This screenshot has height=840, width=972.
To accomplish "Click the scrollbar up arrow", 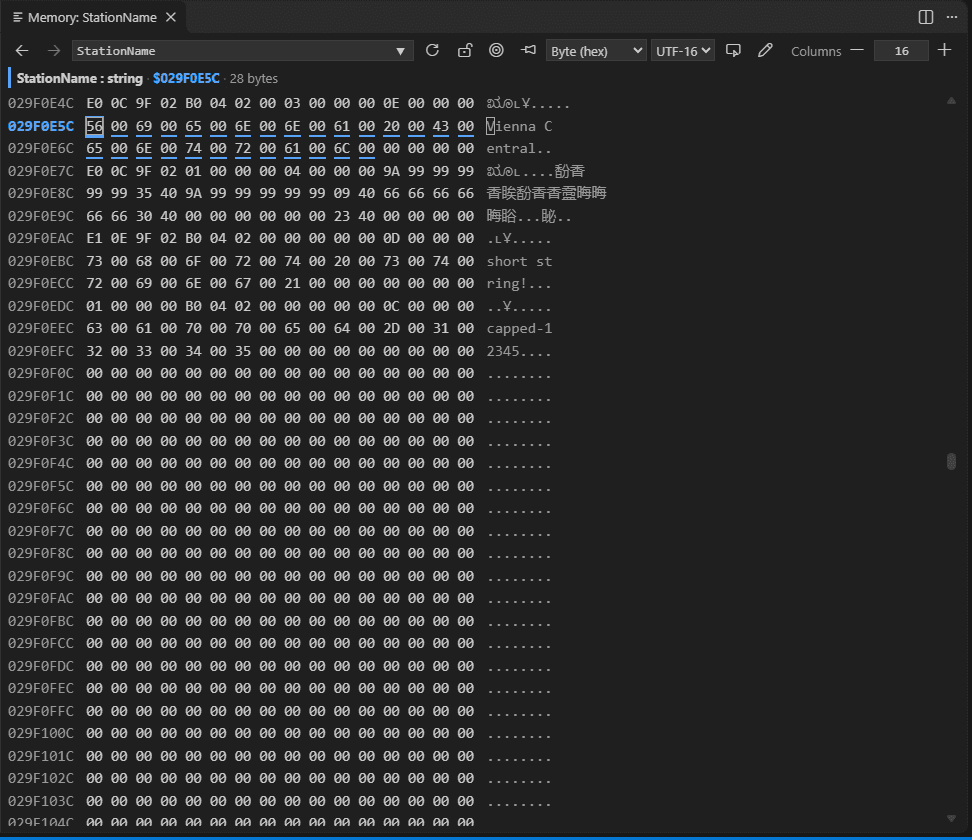I will pyautogui.click(x=951, y=101).
